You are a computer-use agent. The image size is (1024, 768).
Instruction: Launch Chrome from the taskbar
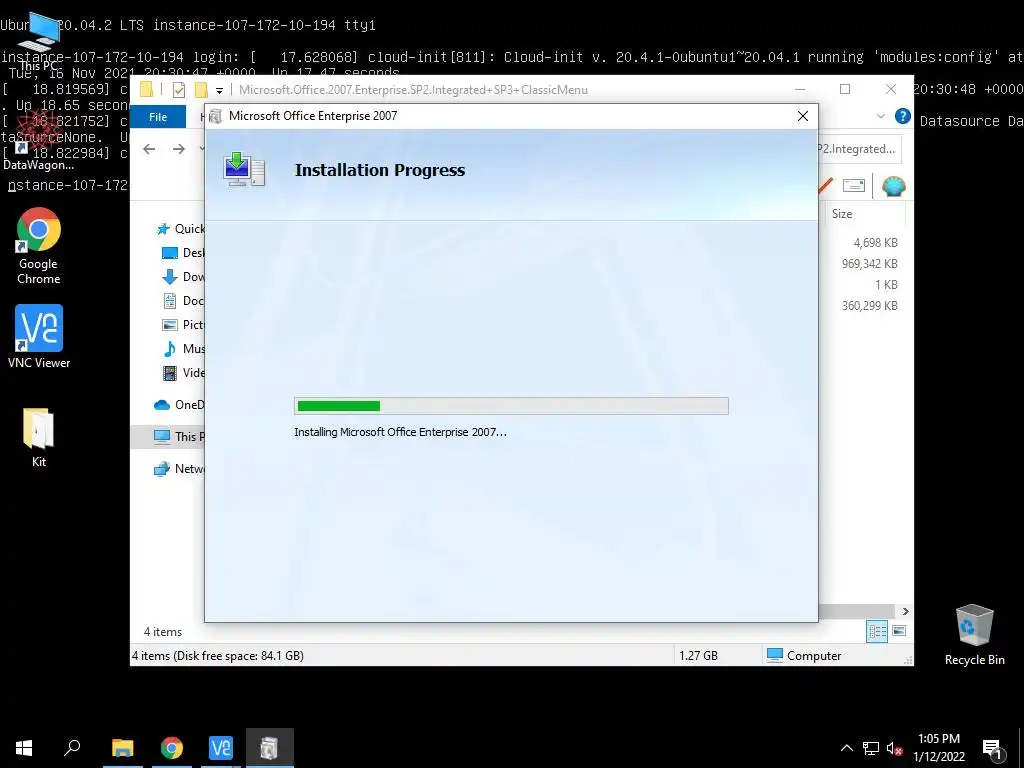click(172, 748)
